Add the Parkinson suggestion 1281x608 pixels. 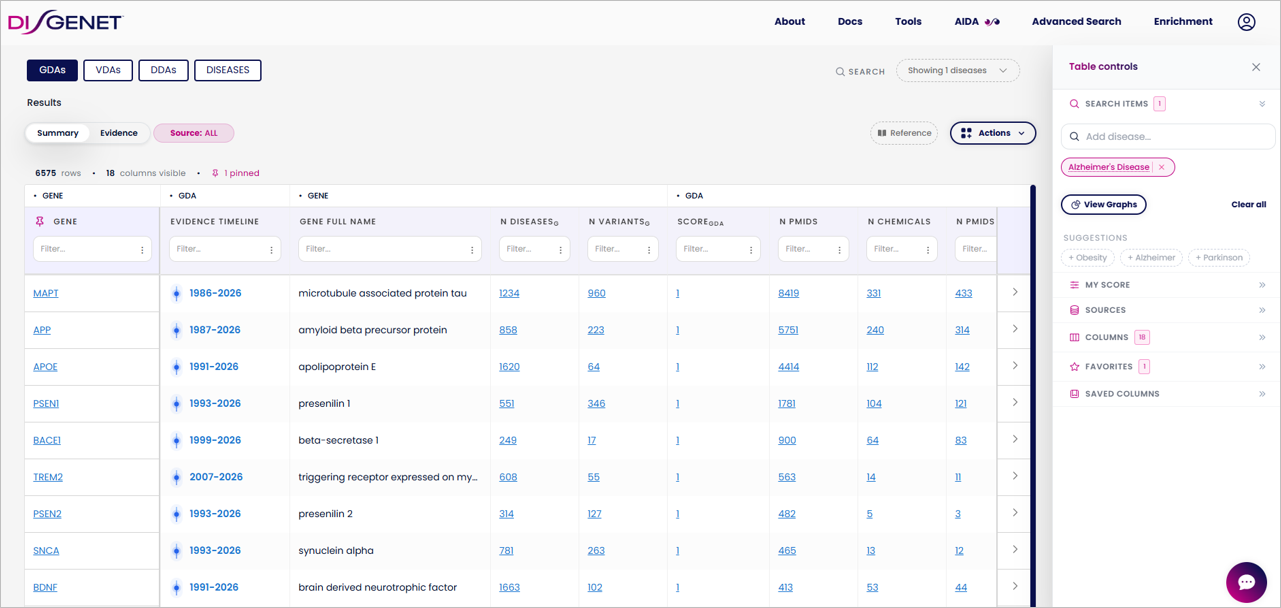coord(1219,258)
